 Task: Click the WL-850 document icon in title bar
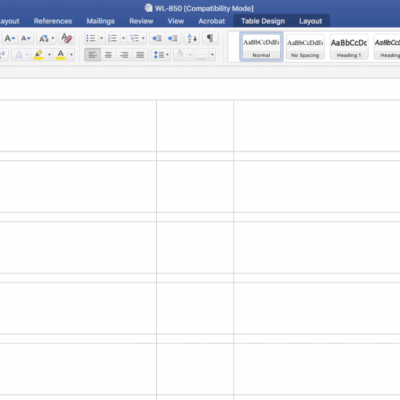149,8
